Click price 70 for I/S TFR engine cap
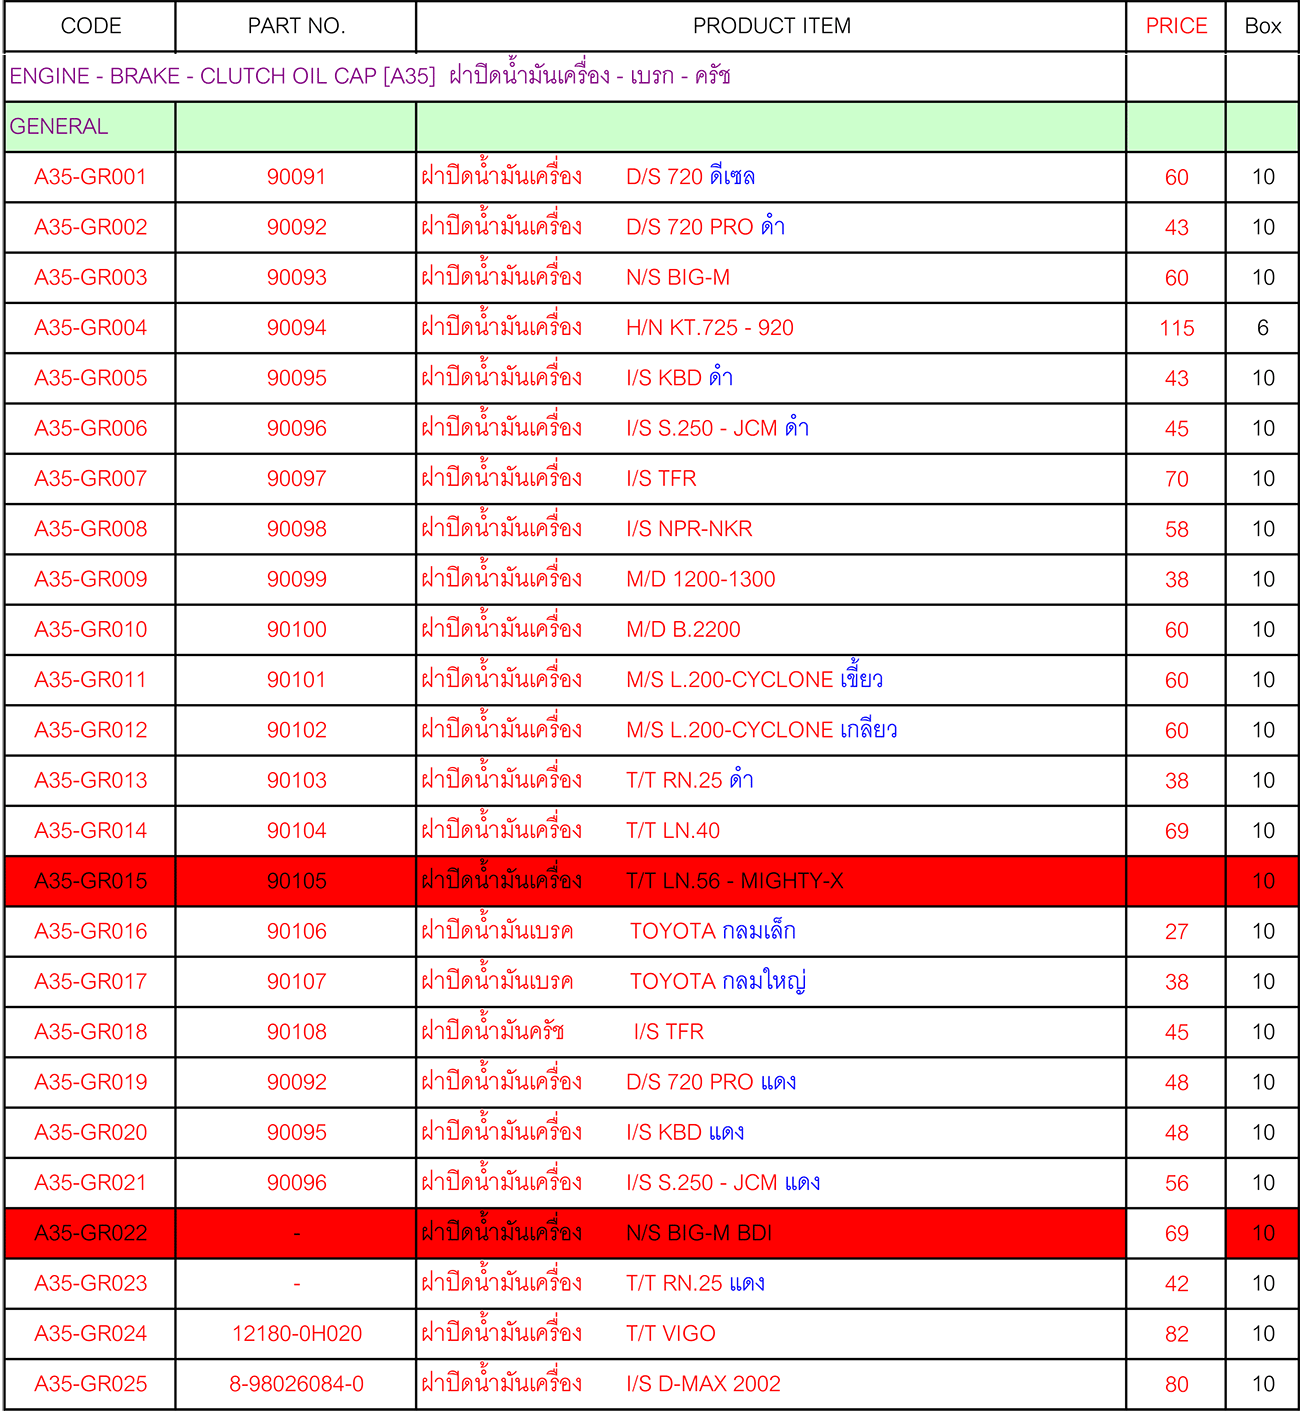The width and height of the screenshot is (1300, 1414). [x=1176, y=479]
